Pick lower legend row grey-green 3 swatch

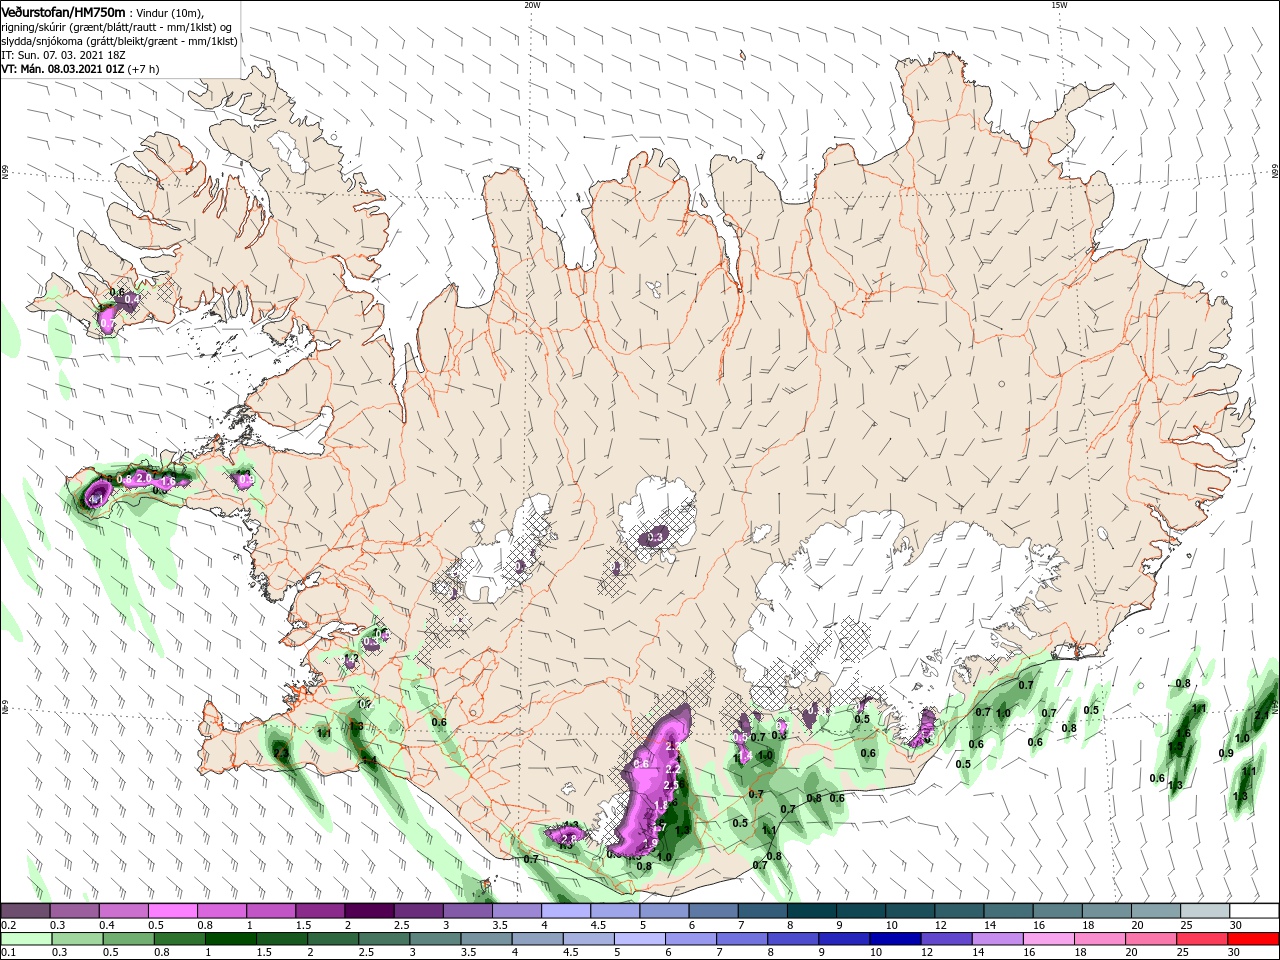435,939
